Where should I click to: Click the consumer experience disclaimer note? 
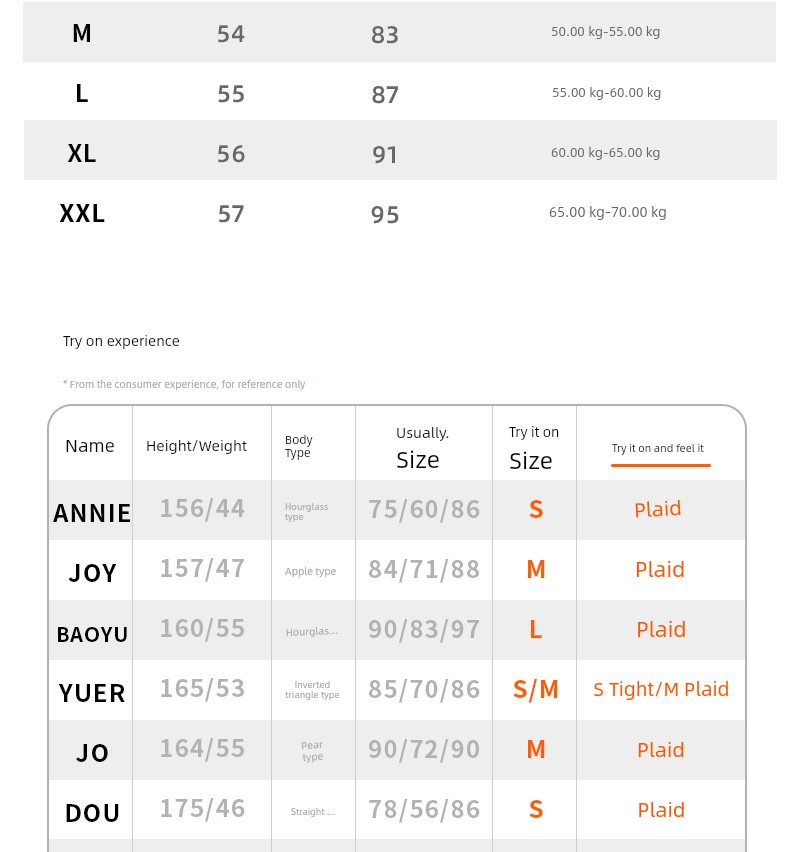184,384
